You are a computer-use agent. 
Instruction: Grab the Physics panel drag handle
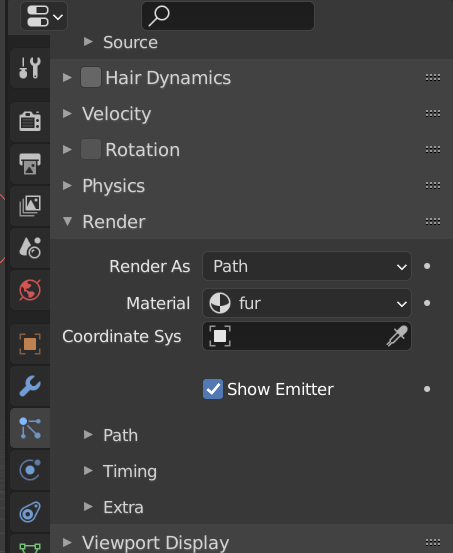(x=433, y=186)
